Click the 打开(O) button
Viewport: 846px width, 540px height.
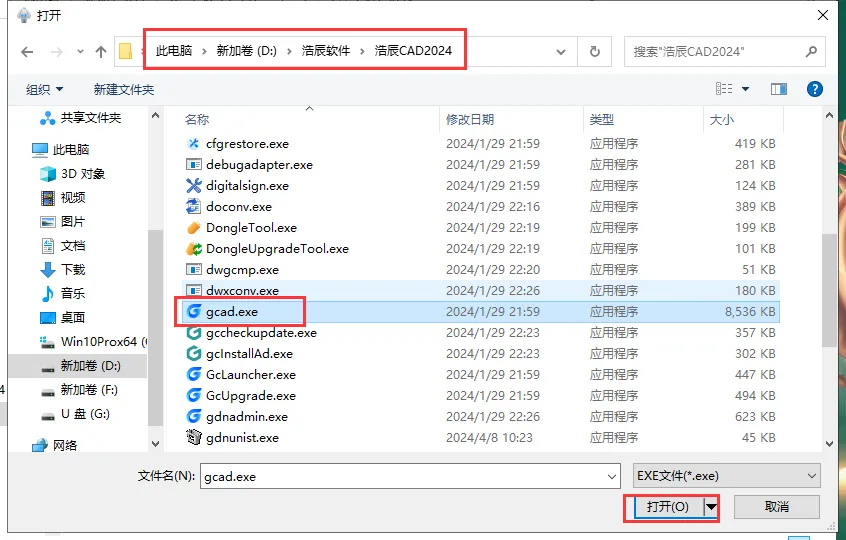tap(668, 507)
